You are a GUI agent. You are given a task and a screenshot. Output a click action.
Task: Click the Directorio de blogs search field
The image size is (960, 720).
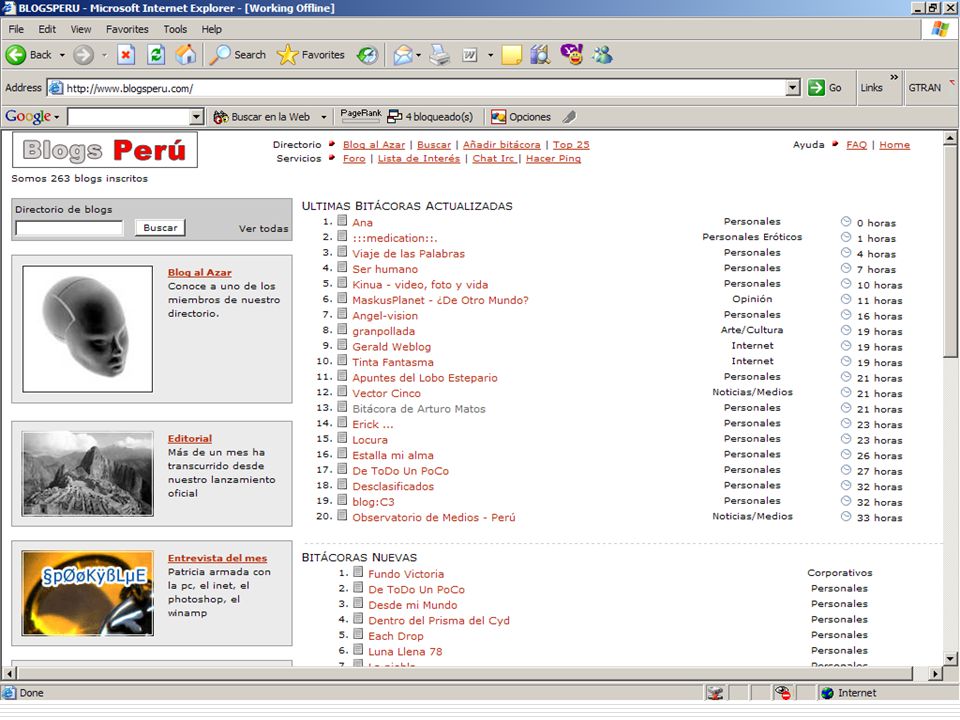point(69,228)
